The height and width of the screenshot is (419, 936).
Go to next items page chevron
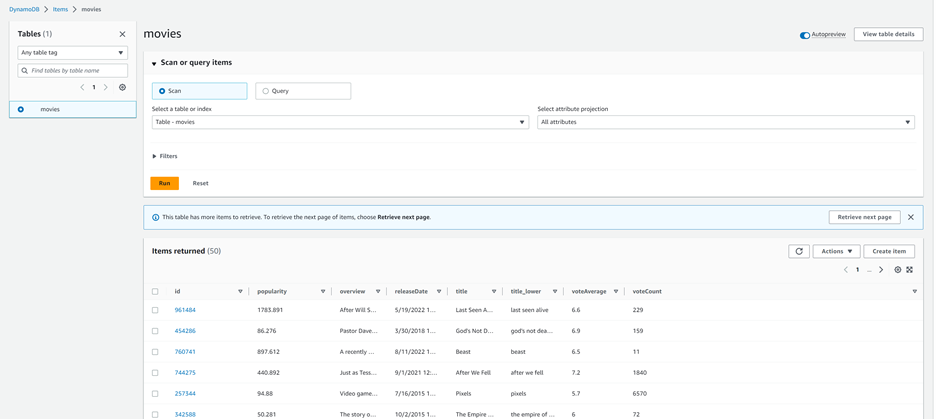click(881, 270)
